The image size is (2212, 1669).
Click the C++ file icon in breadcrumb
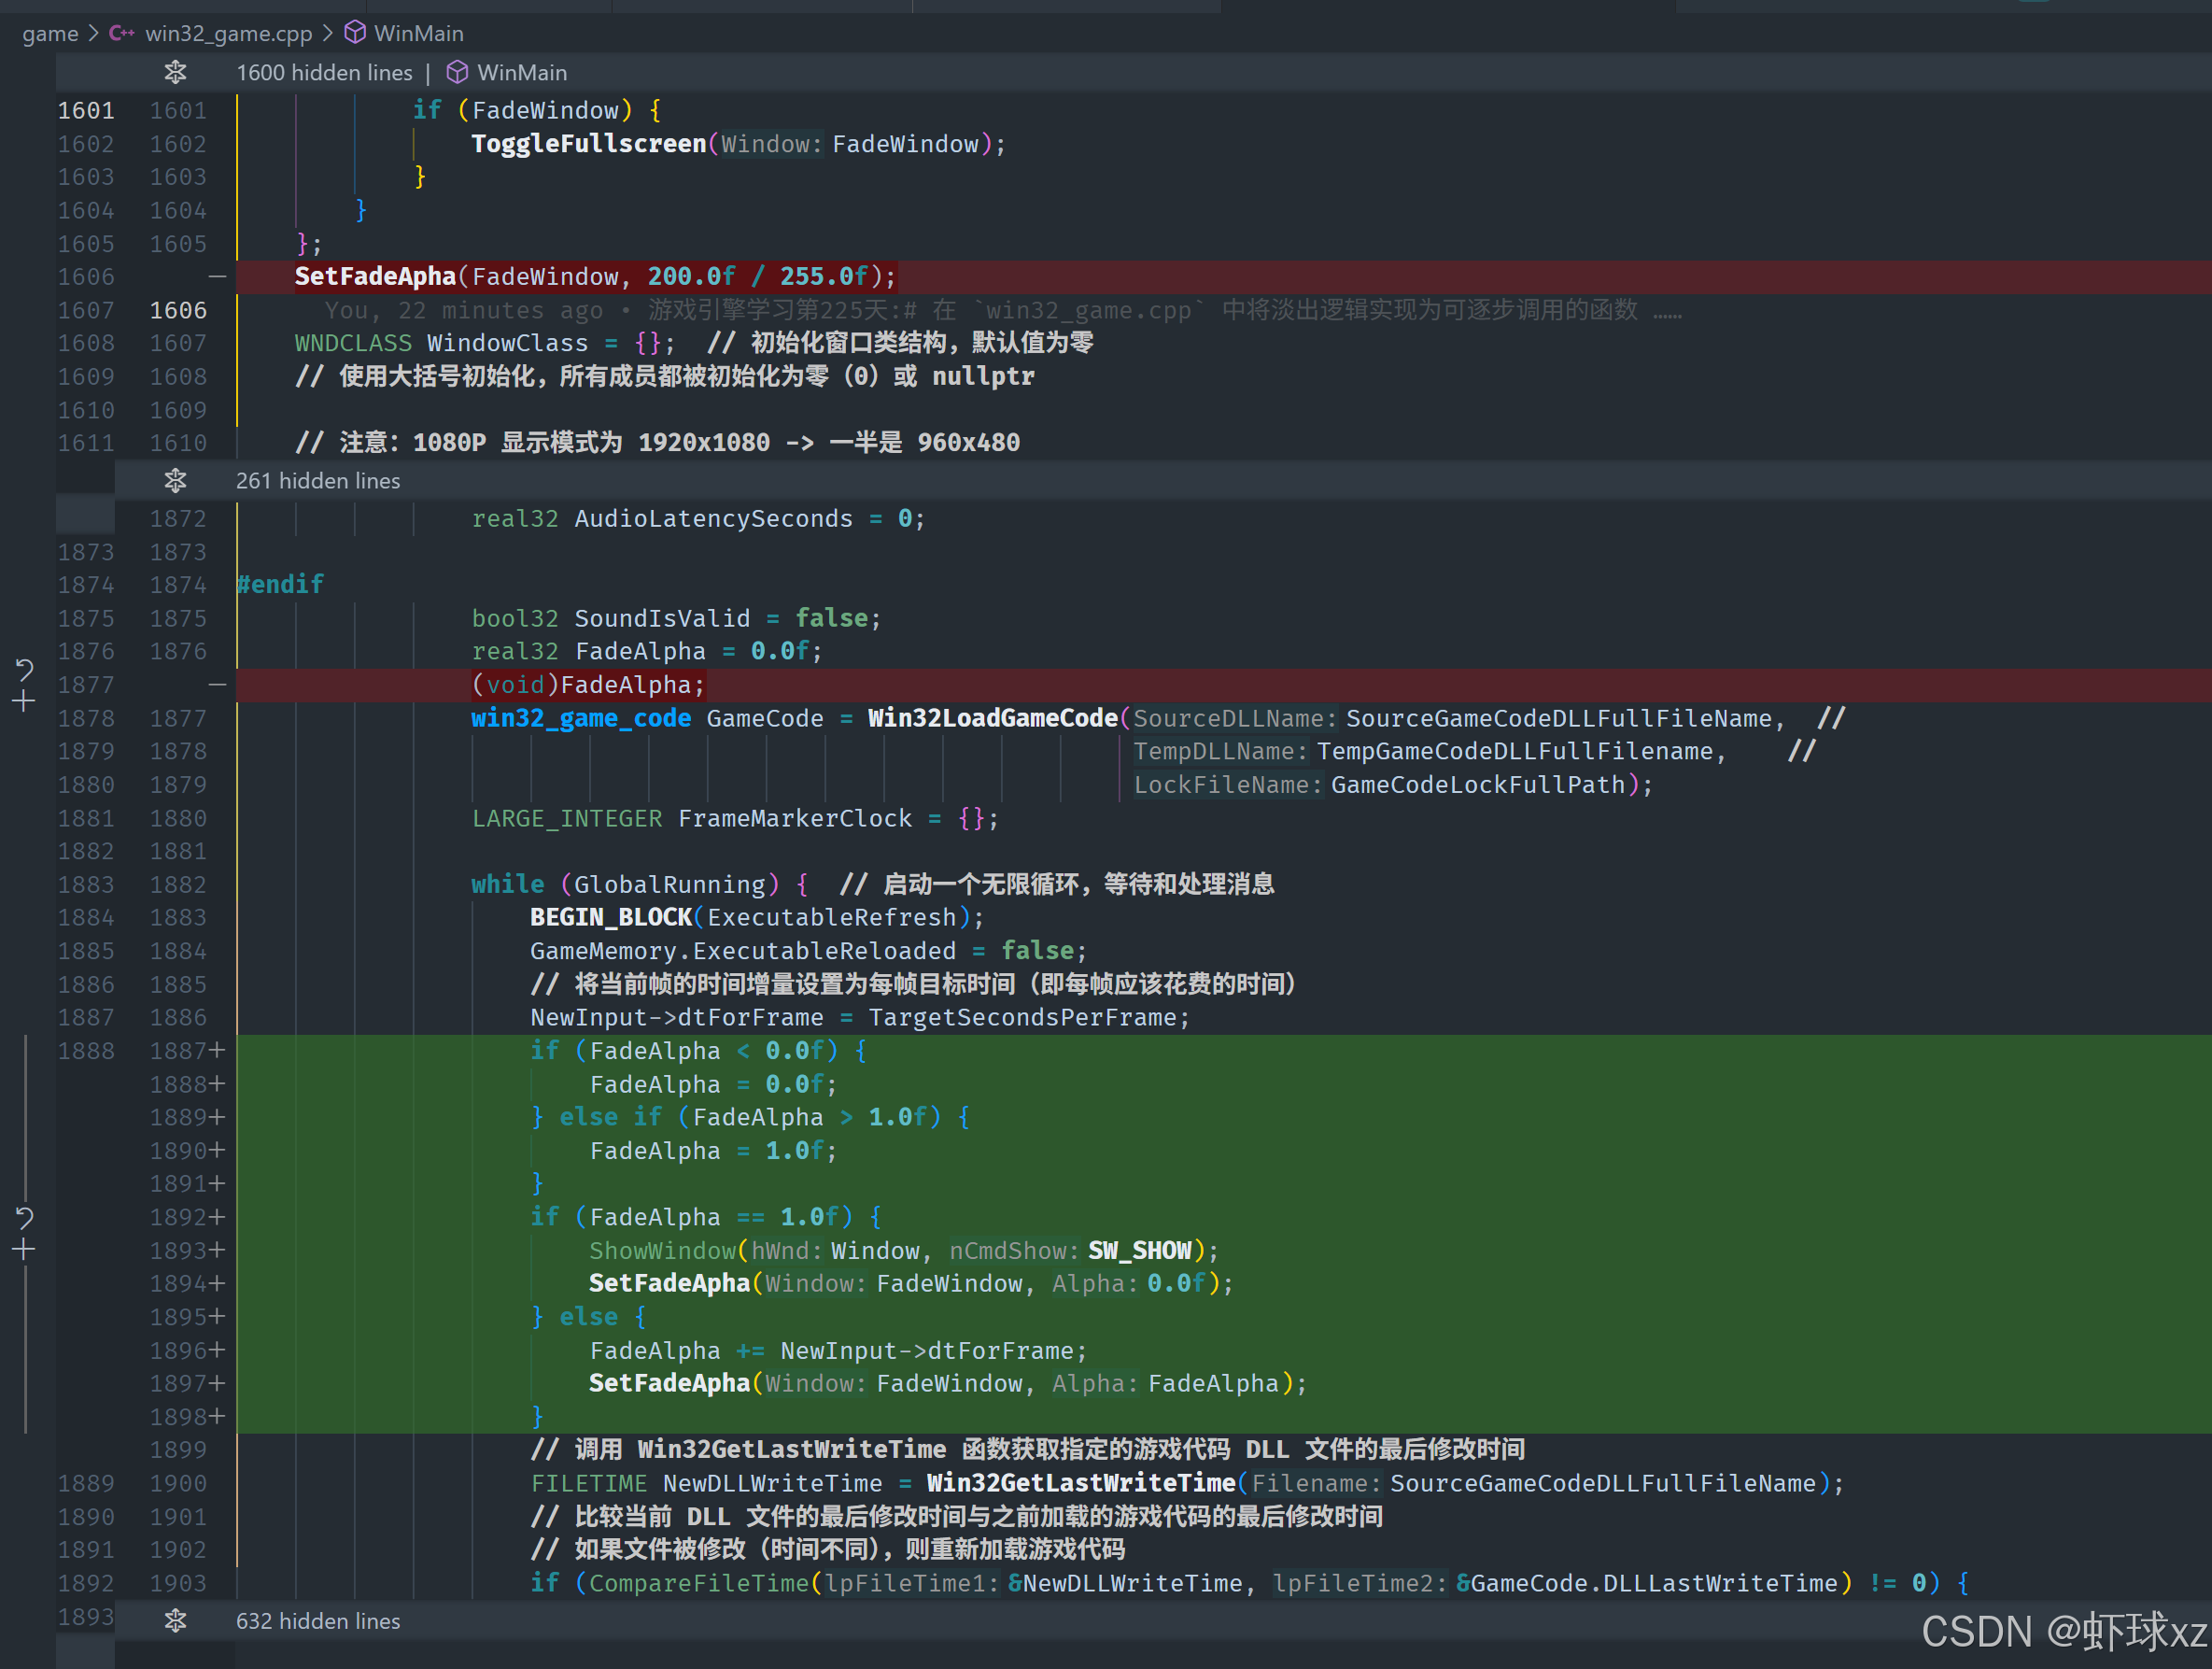[121, 33]
